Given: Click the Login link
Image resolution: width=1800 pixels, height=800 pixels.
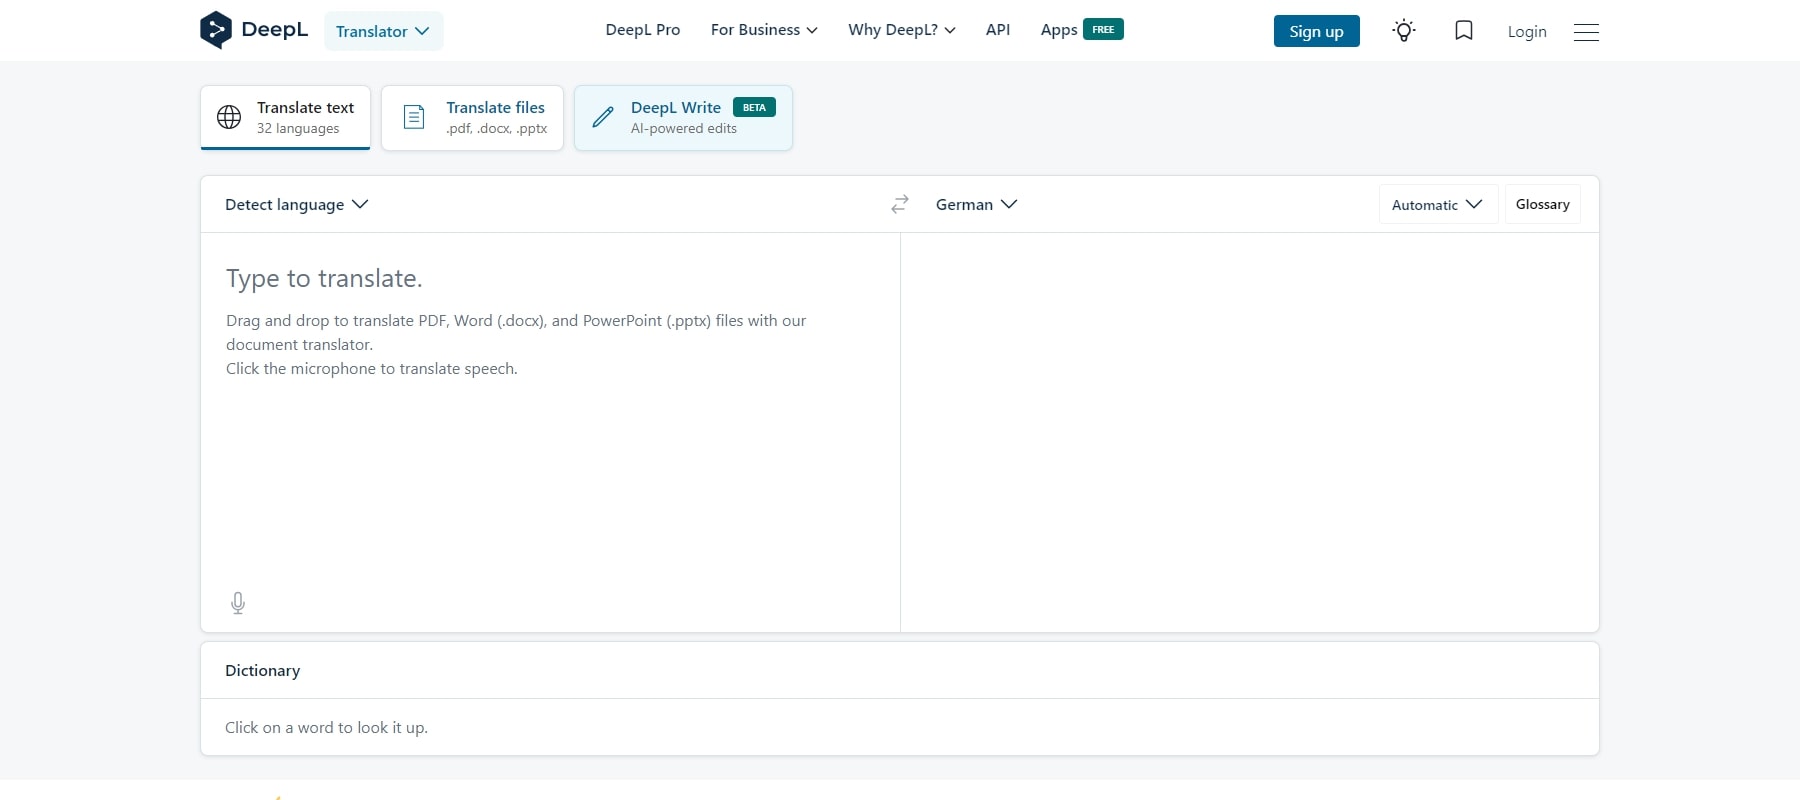Looking at the screenshot, I should 1527,32.
